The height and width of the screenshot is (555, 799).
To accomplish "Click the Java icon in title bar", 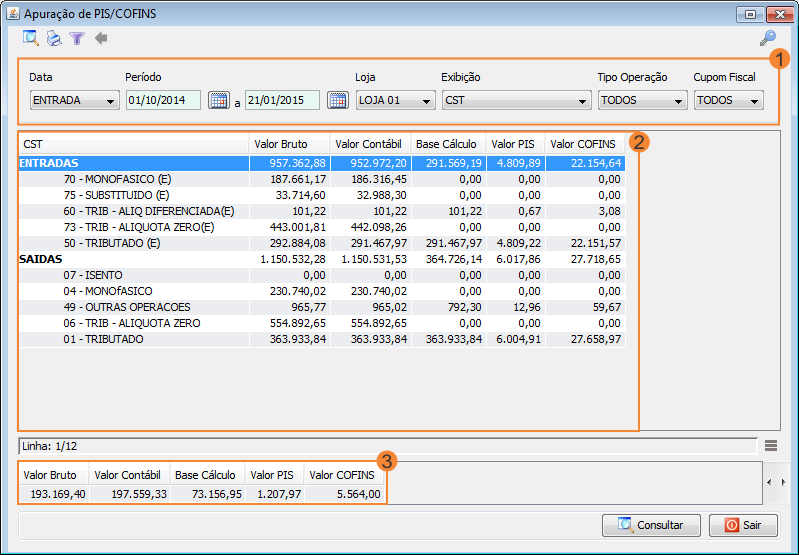I will click(13, 14).
